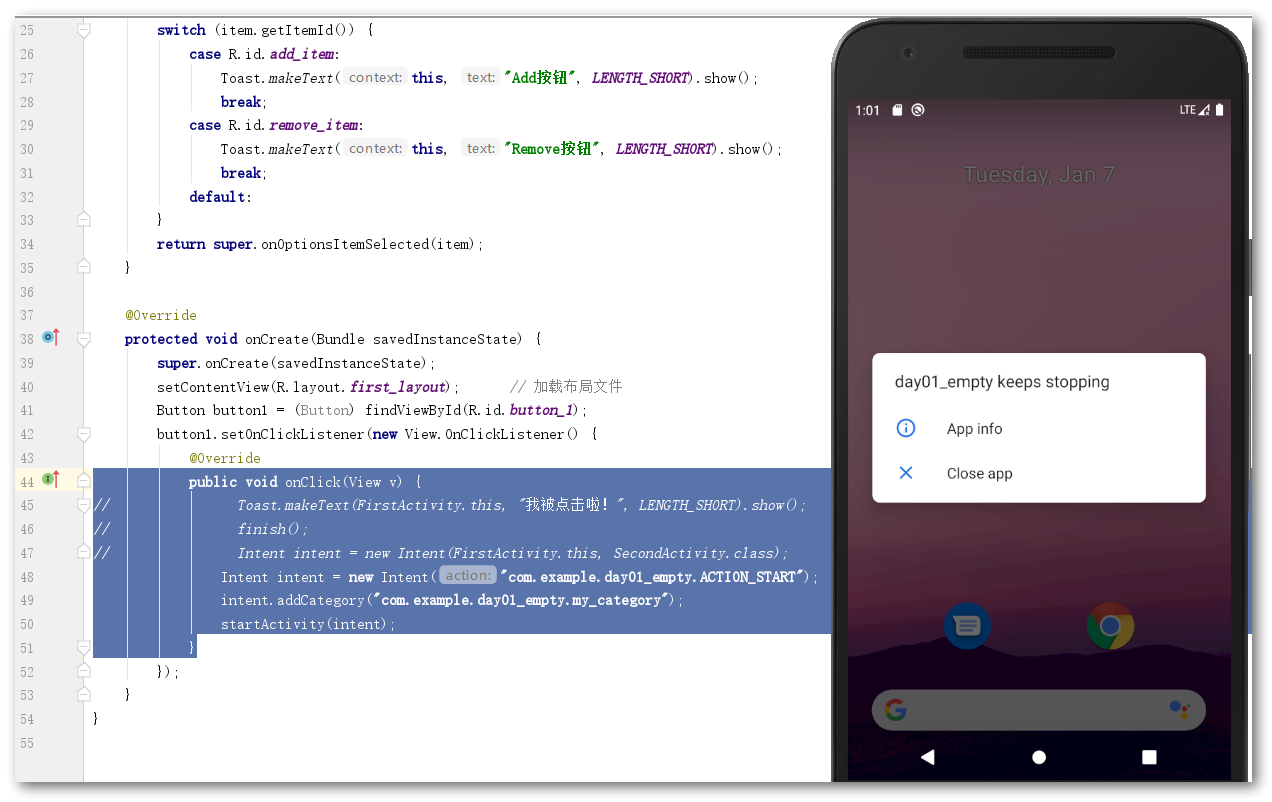Click the my_category string on line 49
Image resolution: width=1272 pixels, height=802 pixels.
520,600
